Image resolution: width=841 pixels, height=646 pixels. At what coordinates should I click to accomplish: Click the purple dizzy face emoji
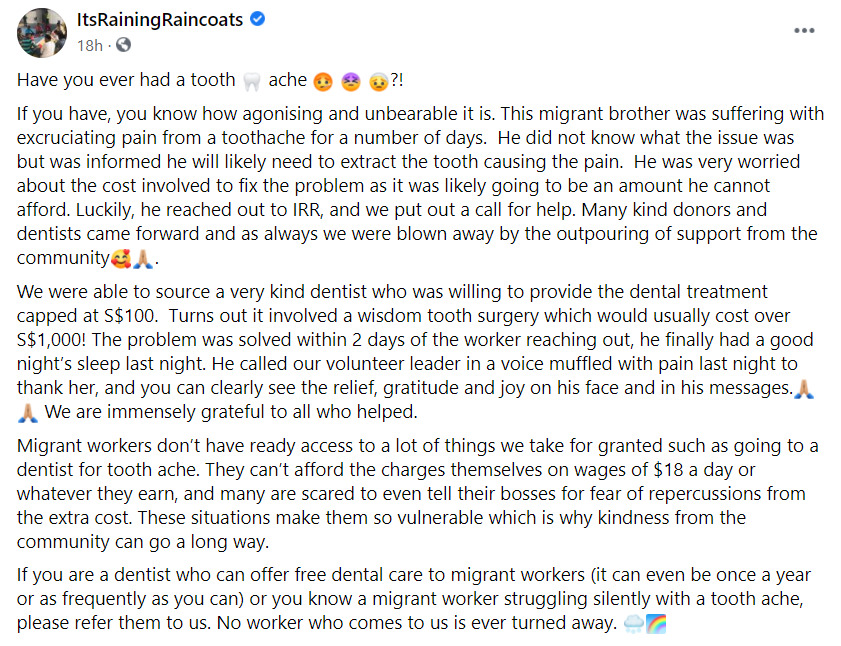click(x=351, y=80)
